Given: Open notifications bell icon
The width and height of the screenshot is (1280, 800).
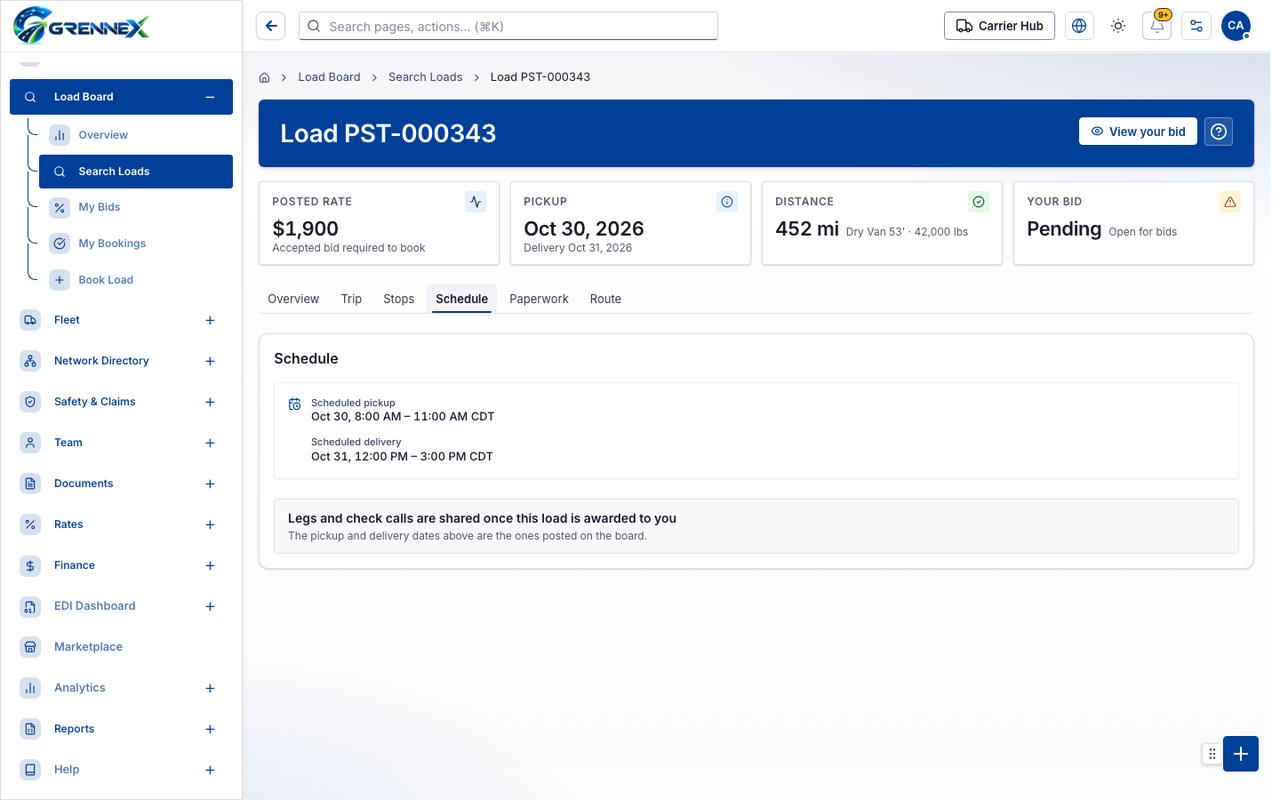Looking at the screenshot, I should (x=1157, y=26).
